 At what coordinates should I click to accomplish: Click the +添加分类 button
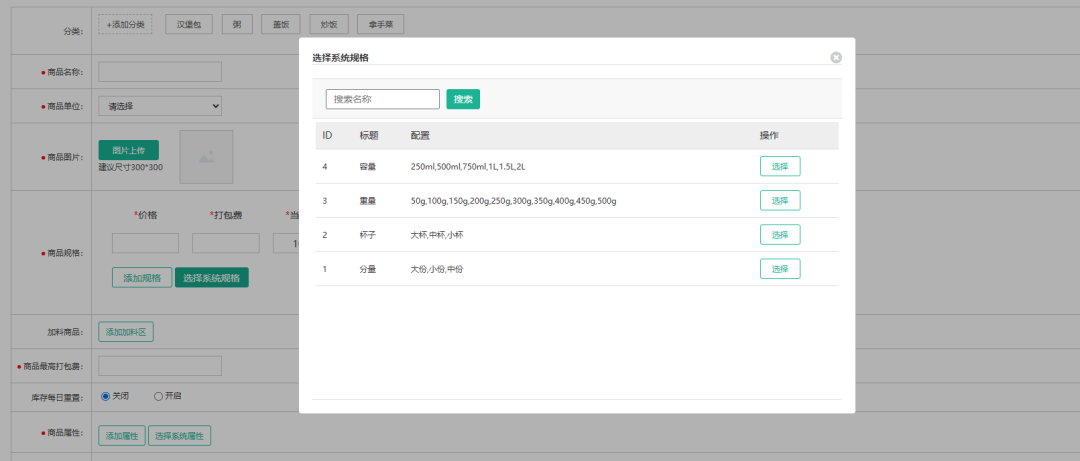125,24
